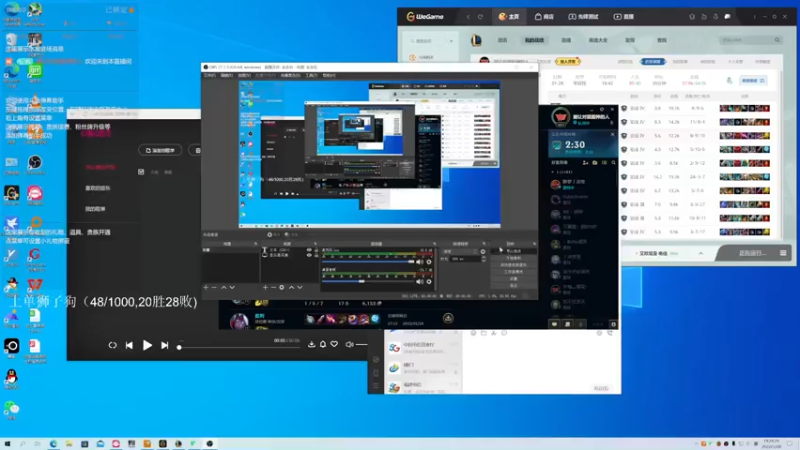Lock the text source in OBS

[316, 250]
